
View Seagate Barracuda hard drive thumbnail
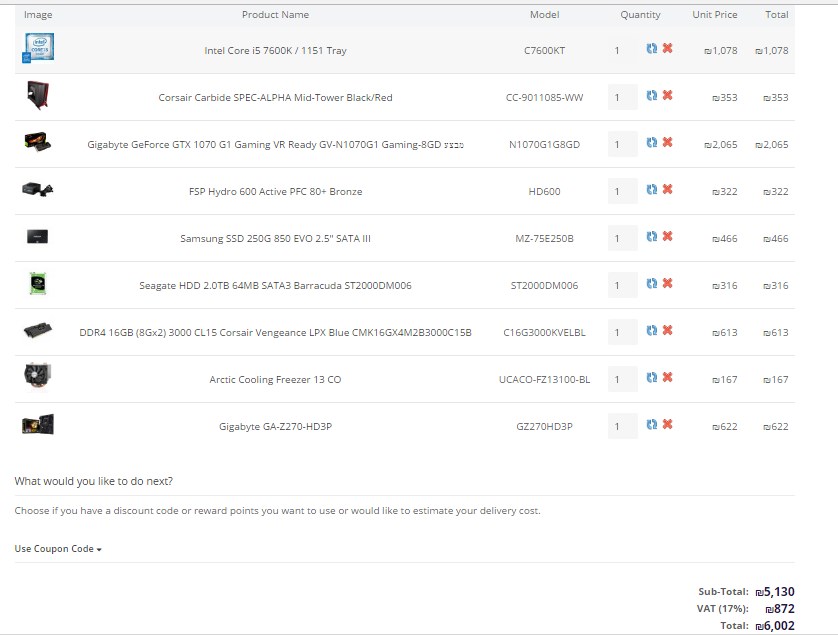pos(38,283)
